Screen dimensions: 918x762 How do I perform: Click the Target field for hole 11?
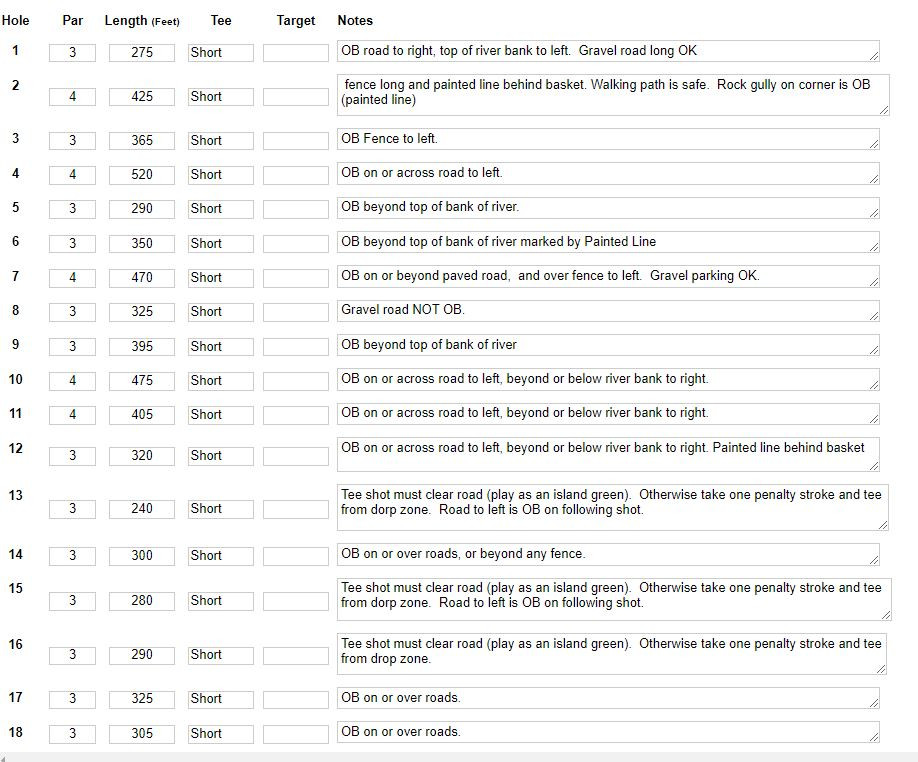click(295, 415)
